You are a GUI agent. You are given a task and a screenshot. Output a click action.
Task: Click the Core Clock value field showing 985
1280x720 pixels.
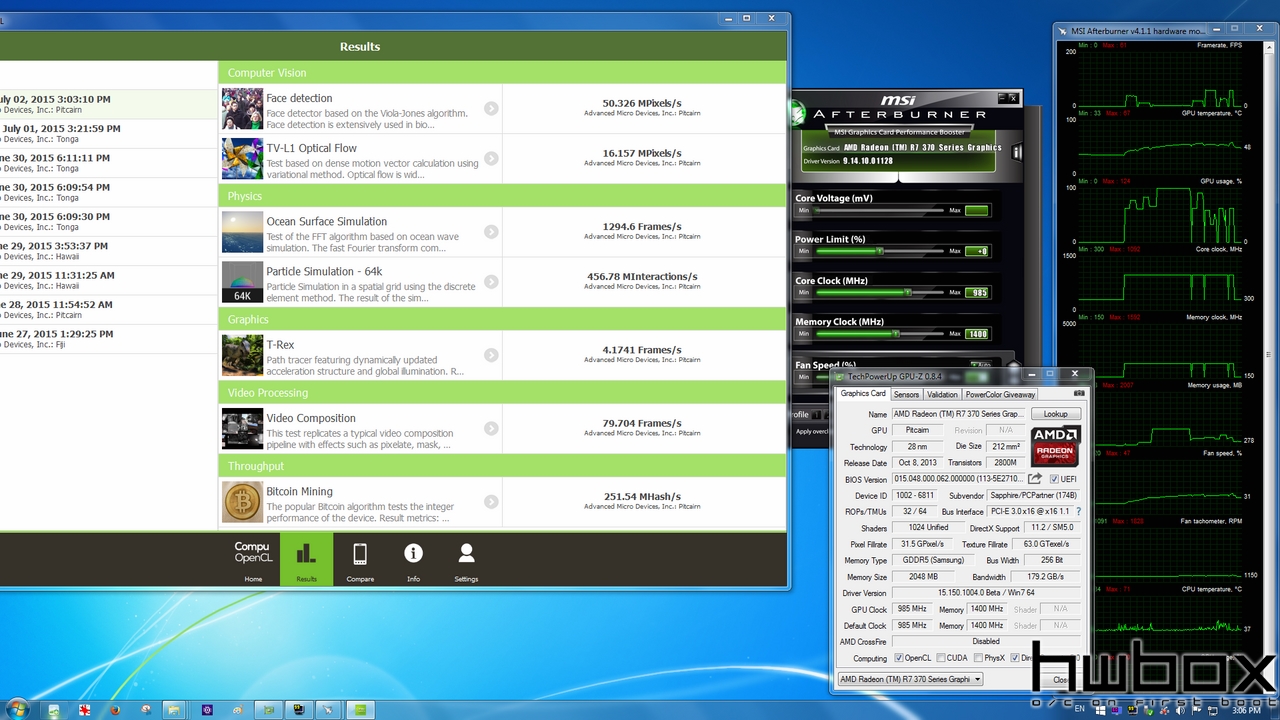(977, 293)
